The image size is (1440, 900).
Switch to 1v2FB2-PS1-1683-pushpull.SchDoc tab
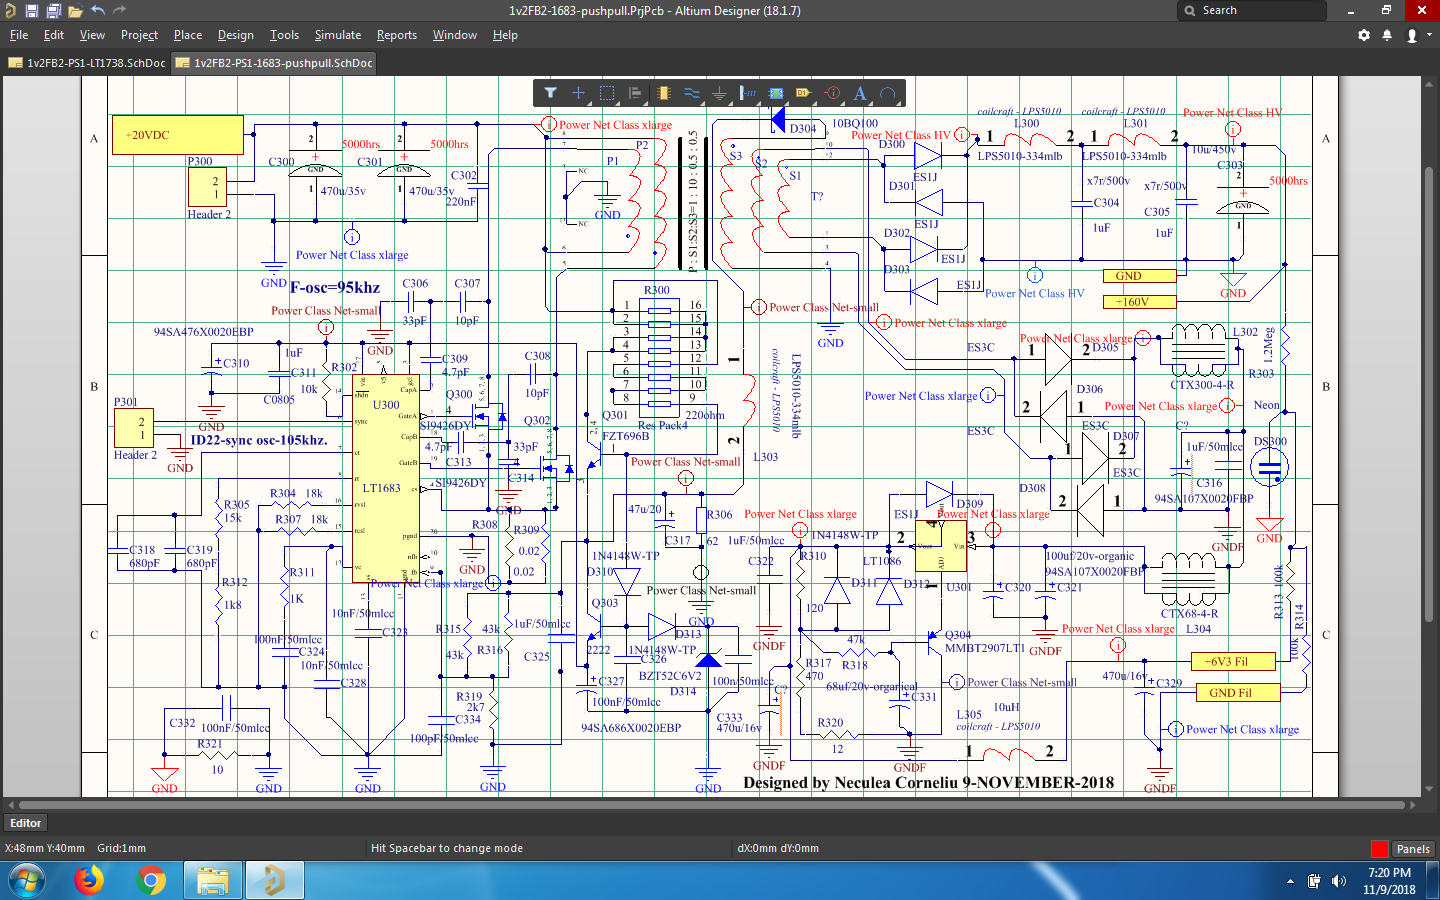point(274,63)
